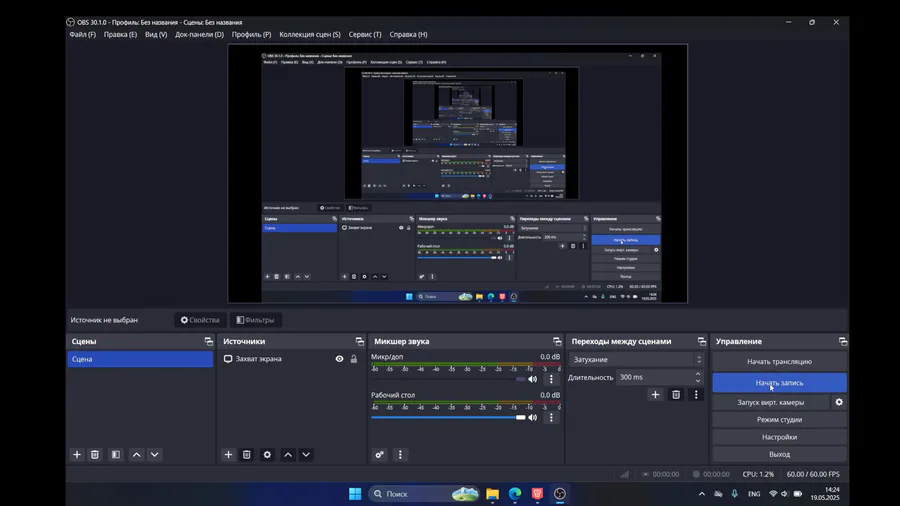
Task: Click OBS Studio icon in the taskbar
Action: 560,494
